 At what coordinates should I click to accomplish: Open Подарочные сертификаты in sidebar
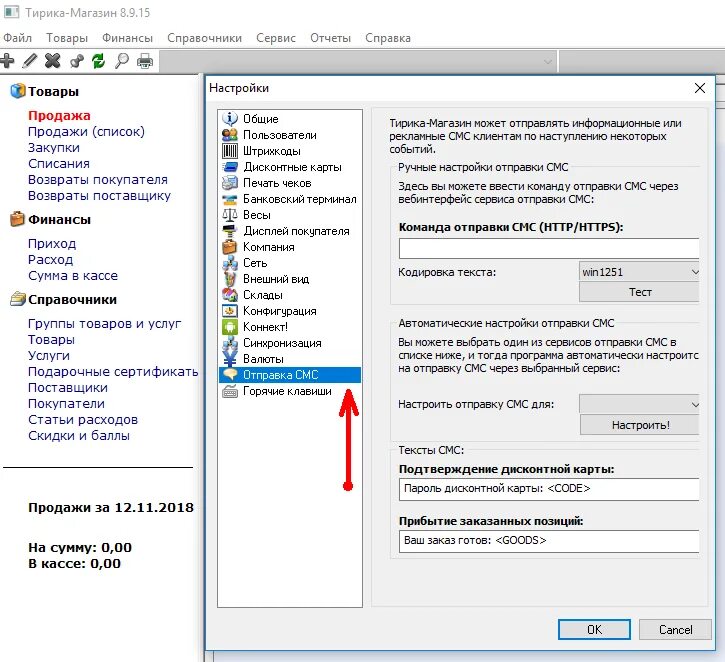113,372
